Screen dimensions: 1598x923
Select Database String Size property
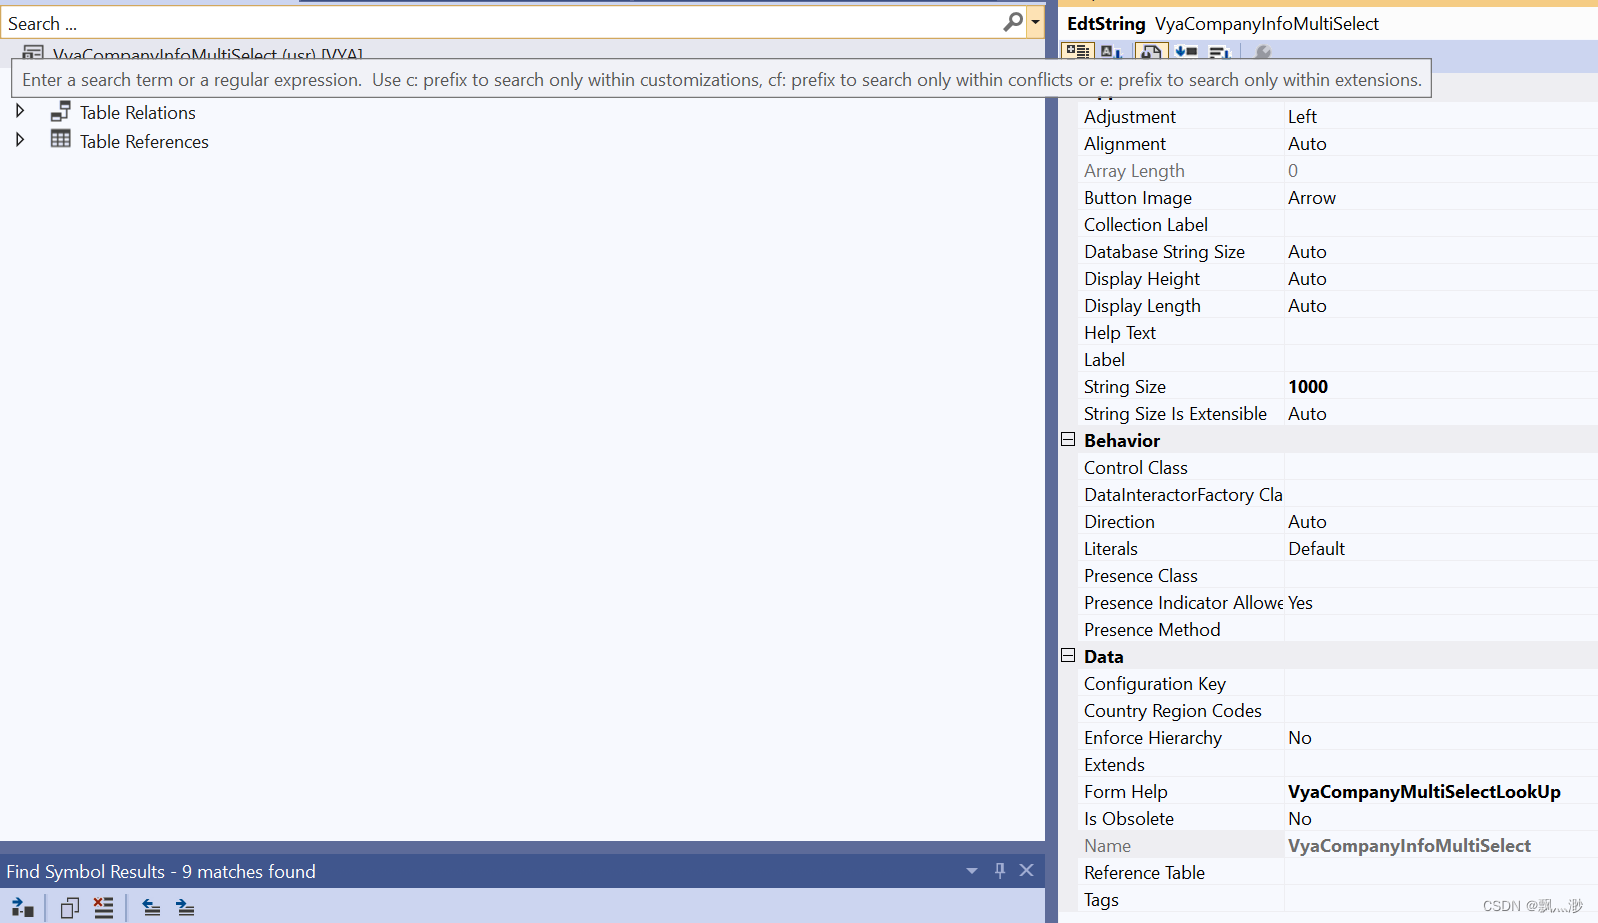tap(1339, 252)
